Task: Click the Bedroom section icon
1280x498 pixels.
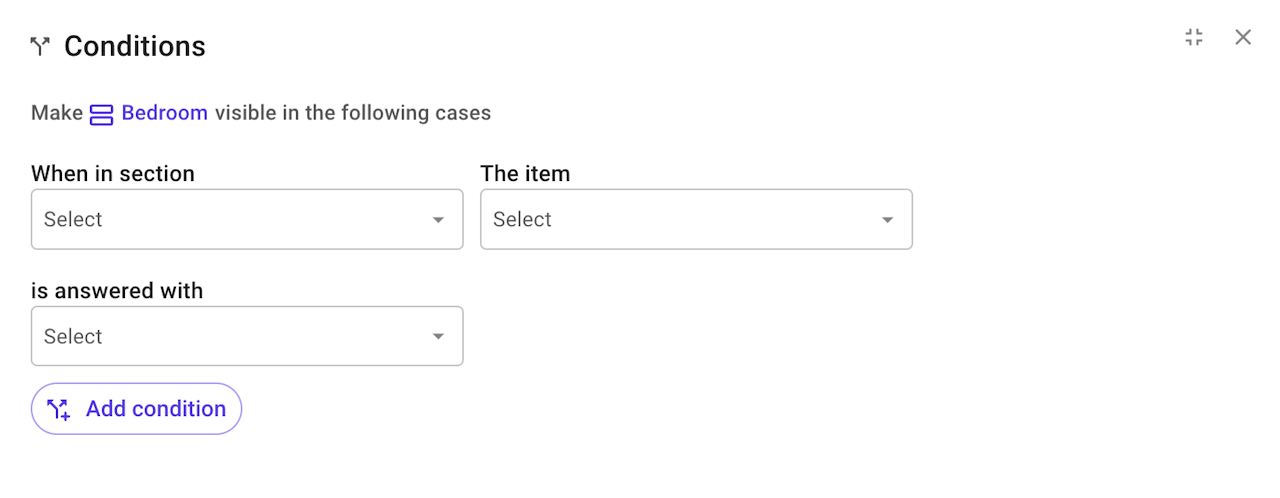Action: 101,114
